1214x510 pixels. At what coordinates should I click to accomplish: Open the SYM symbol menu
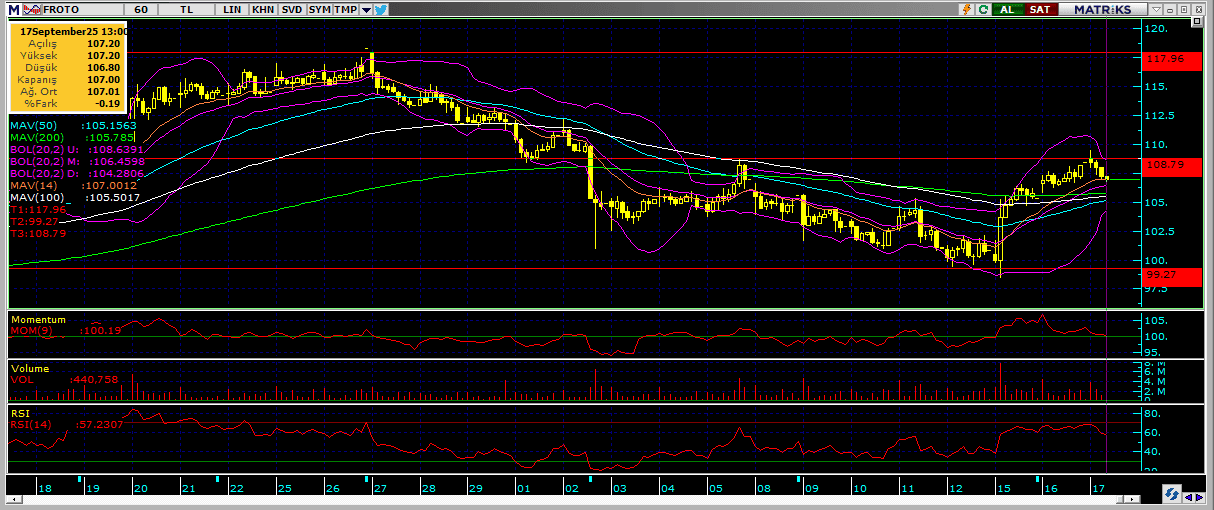click(x=319, y=9)
